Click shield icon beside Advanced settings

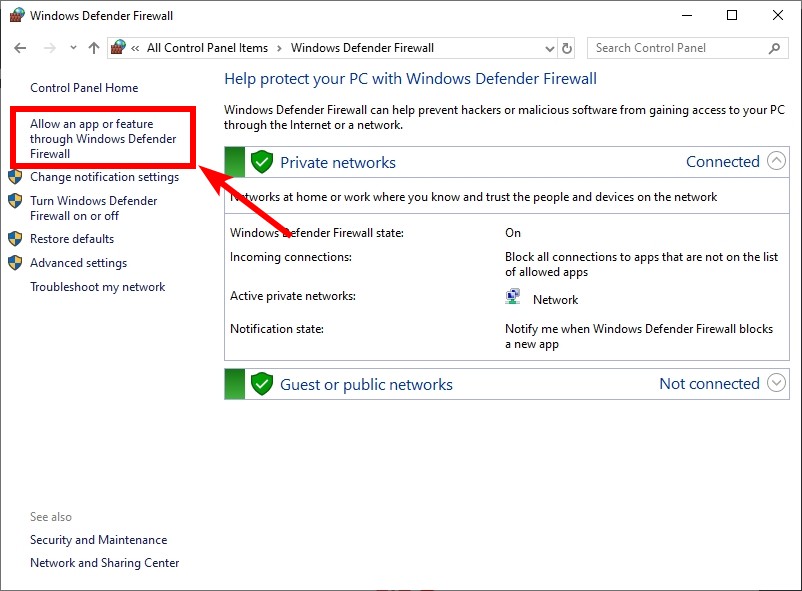[x=15, y=262]
